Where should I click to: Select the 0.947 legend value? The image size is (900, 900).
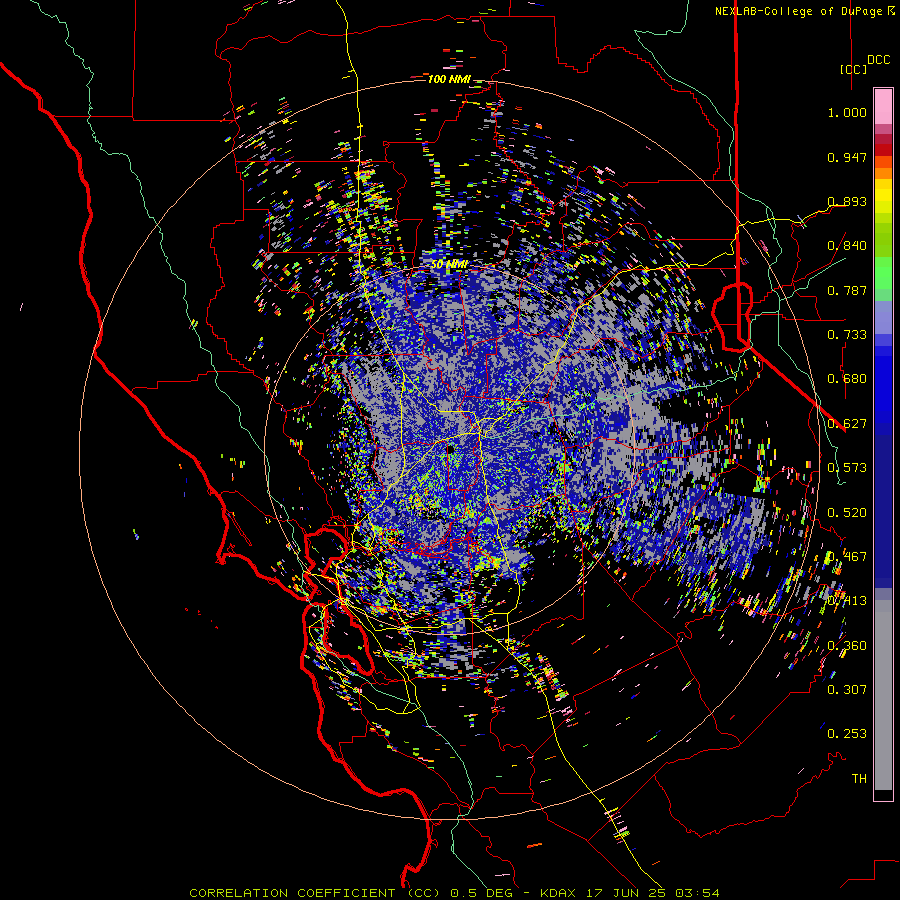pyautogui.click(x=847, y=157)
